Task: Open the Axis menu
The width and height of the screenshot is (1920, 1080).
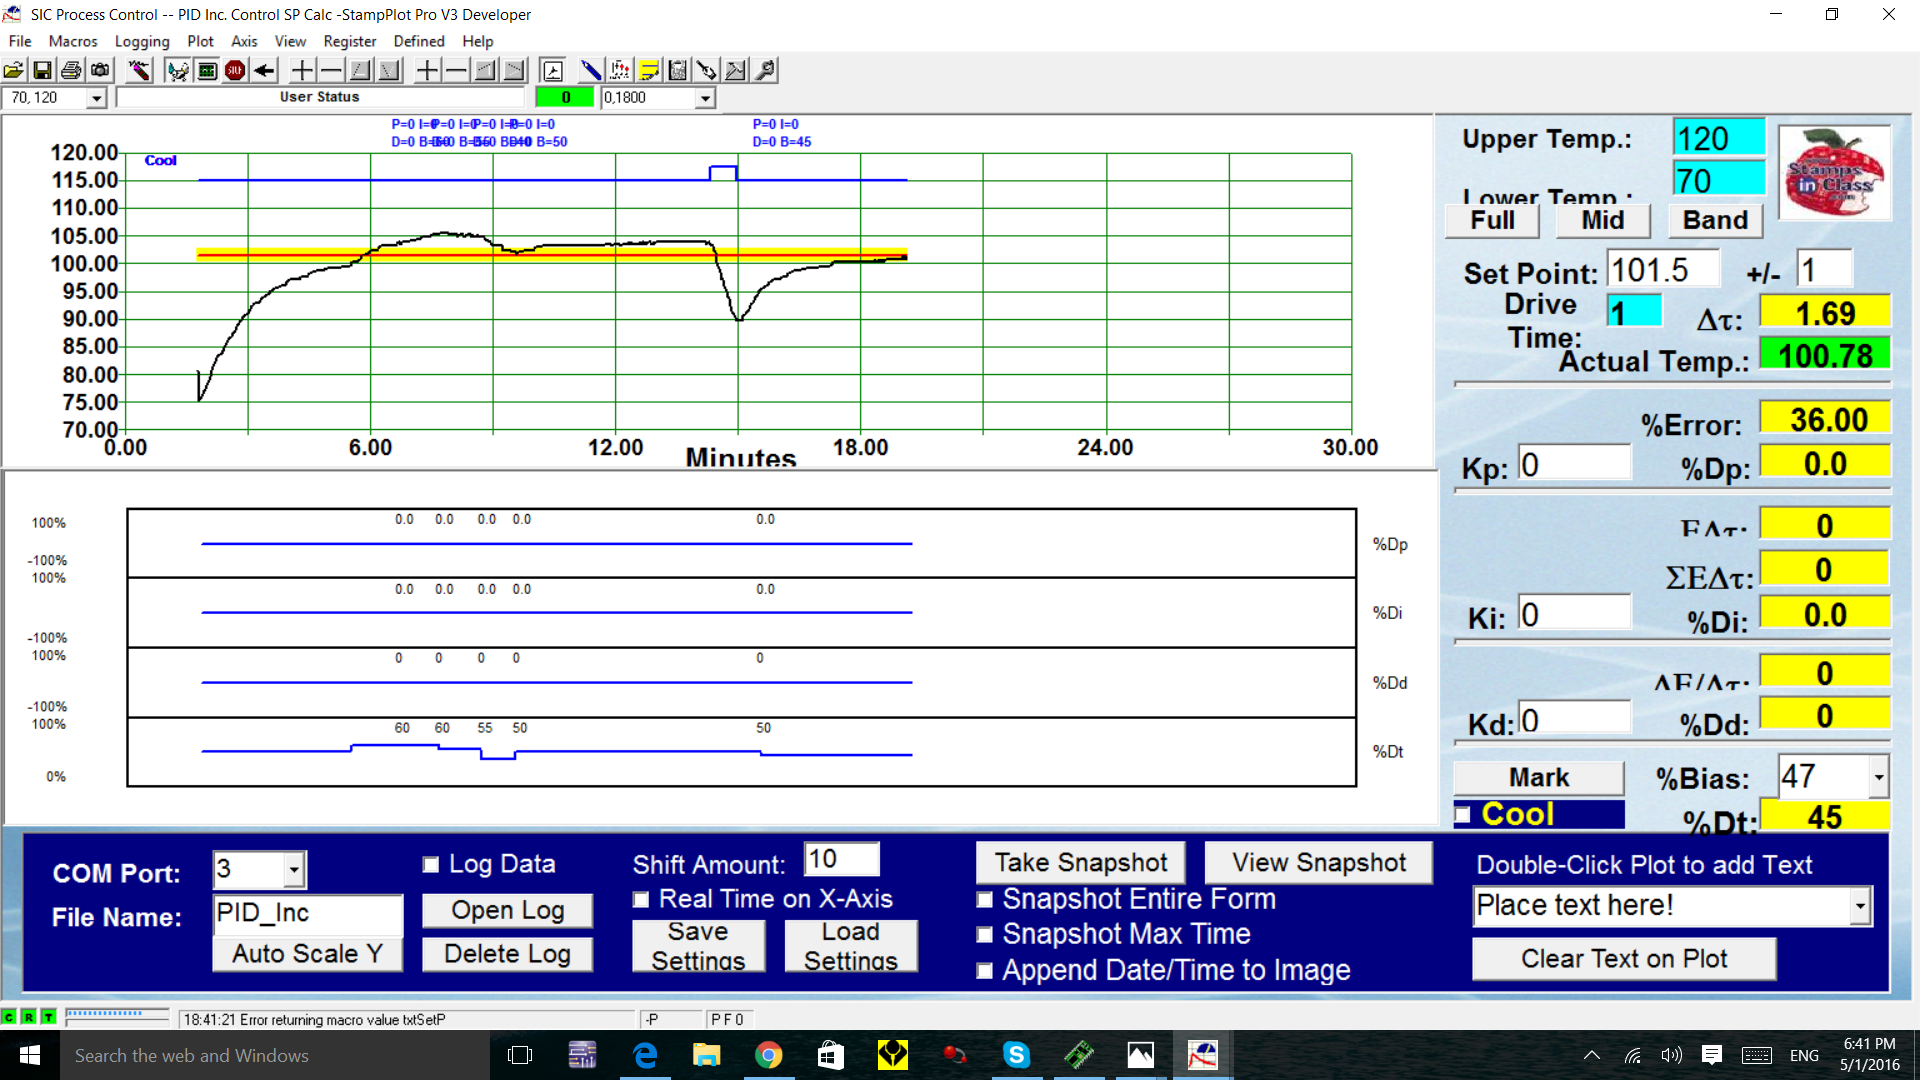Action: pos(244,41)
